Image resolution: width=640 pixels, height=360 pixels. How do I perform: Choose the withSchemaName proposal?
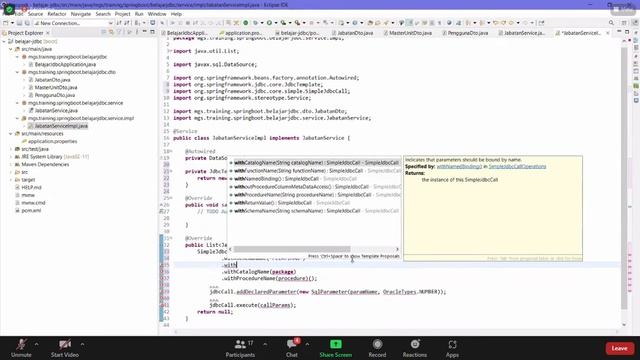tap(314, 211)
